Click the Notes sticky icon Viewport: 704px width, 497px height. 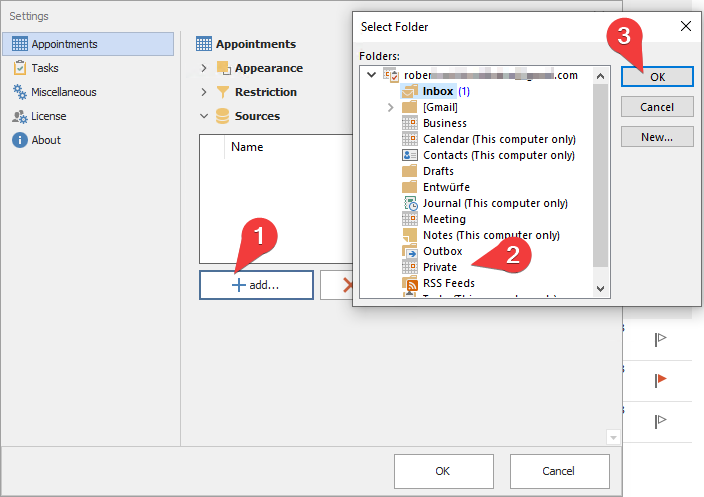[409, 235]
